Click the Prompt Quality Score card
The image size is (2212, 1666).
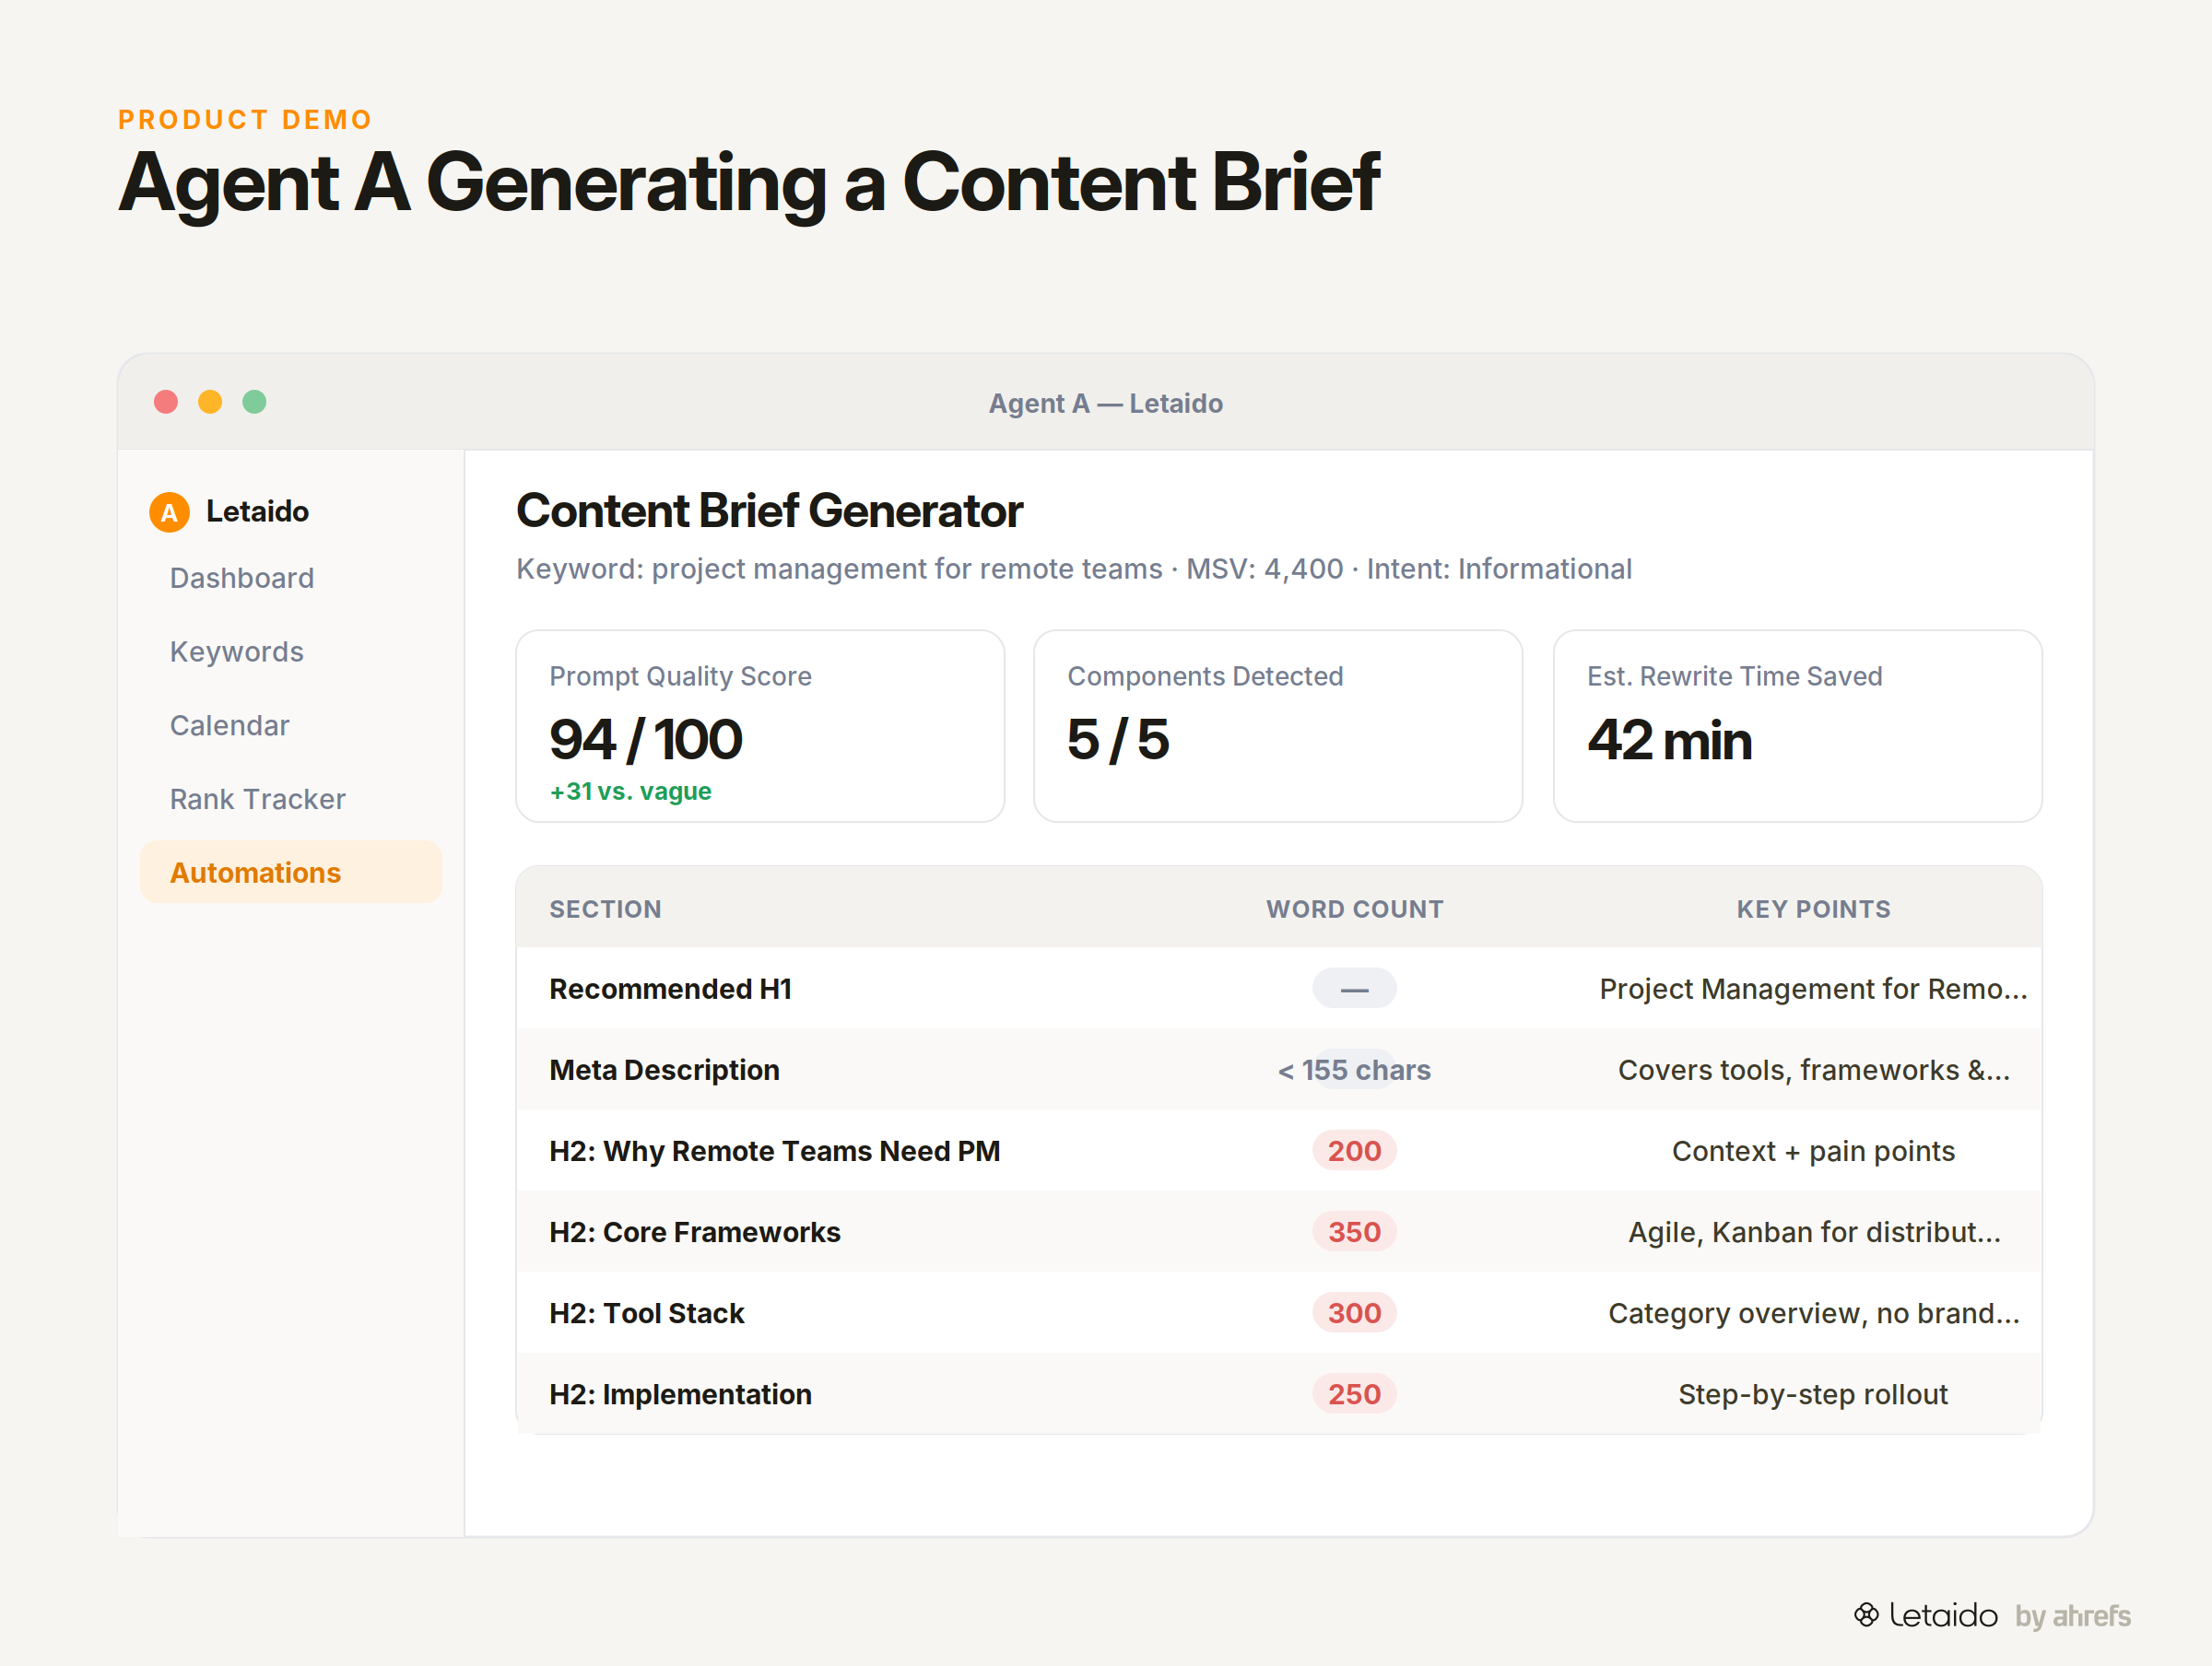pyautogui.click(x=760, y=726)
